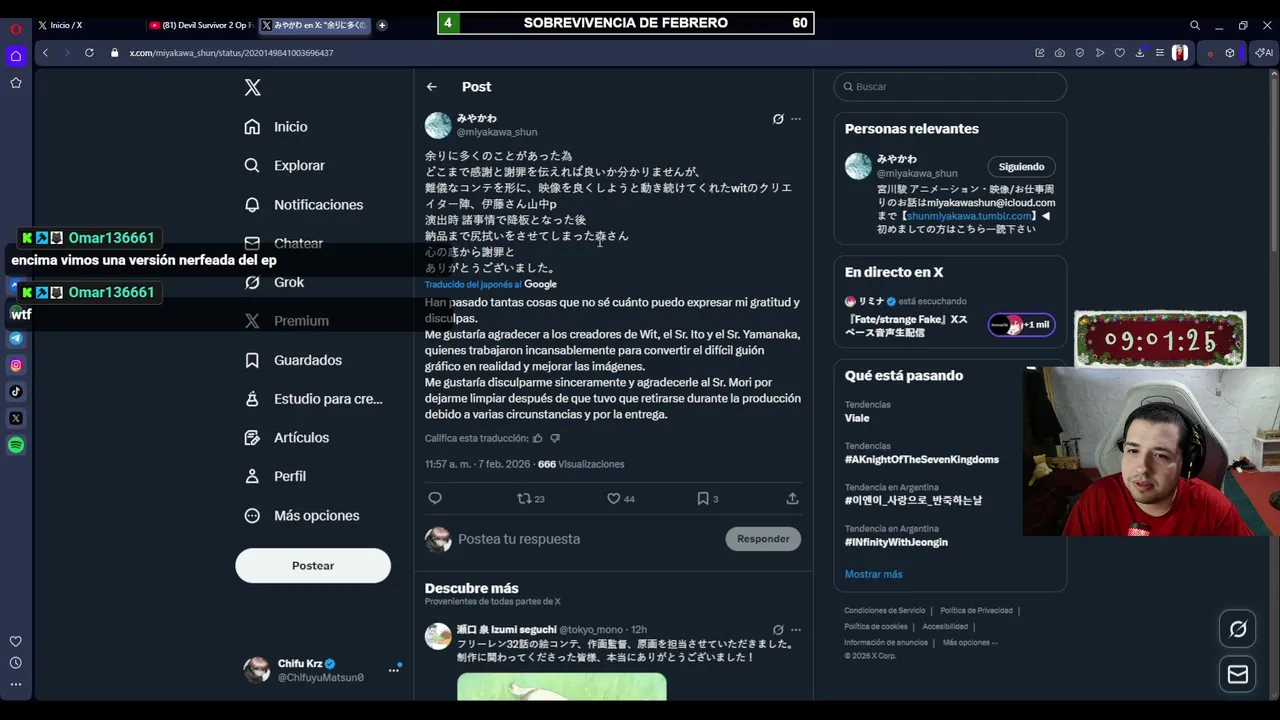Click miyakawa profile avatar on post
This screenshot has width=1280, height=720.
click(x=438, y=125)
